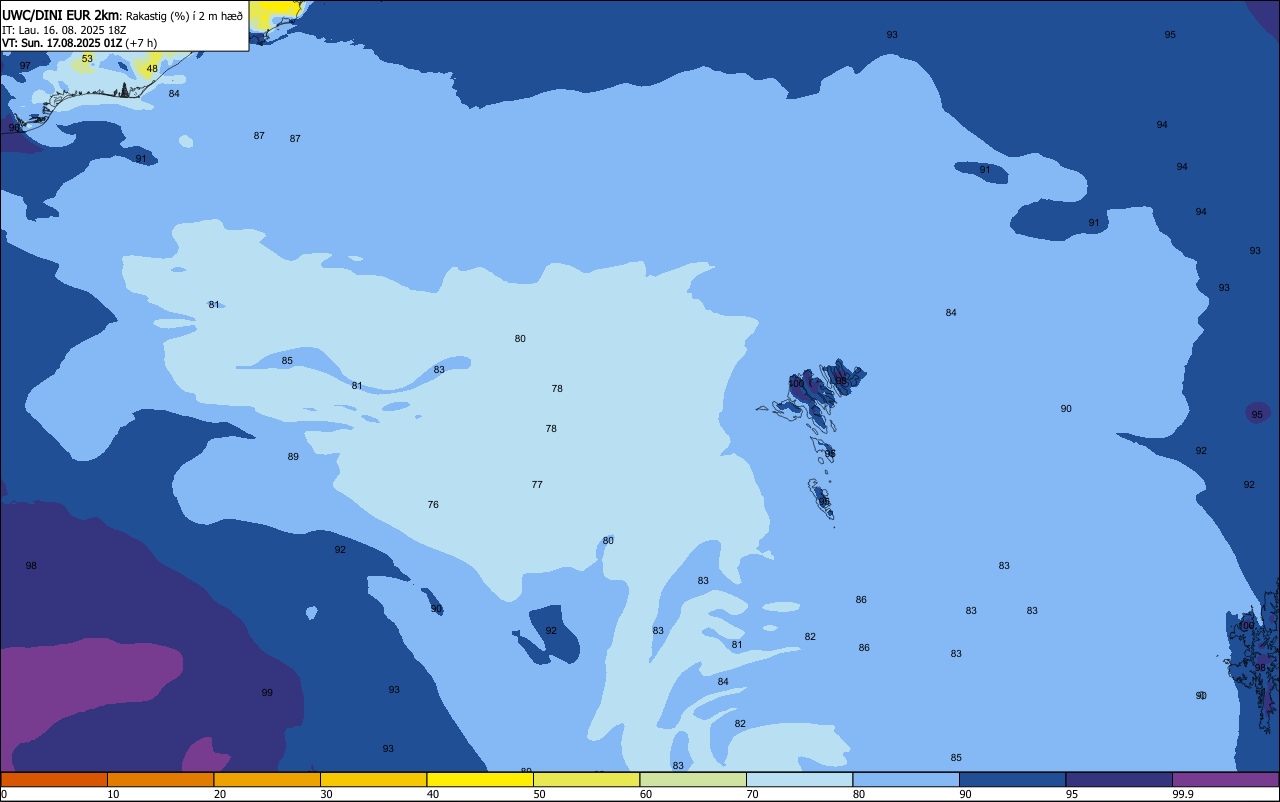Pick the 70–80 pale blue legend band
1280x802 pixels.
pyautogui.click(x=799, y=779)
